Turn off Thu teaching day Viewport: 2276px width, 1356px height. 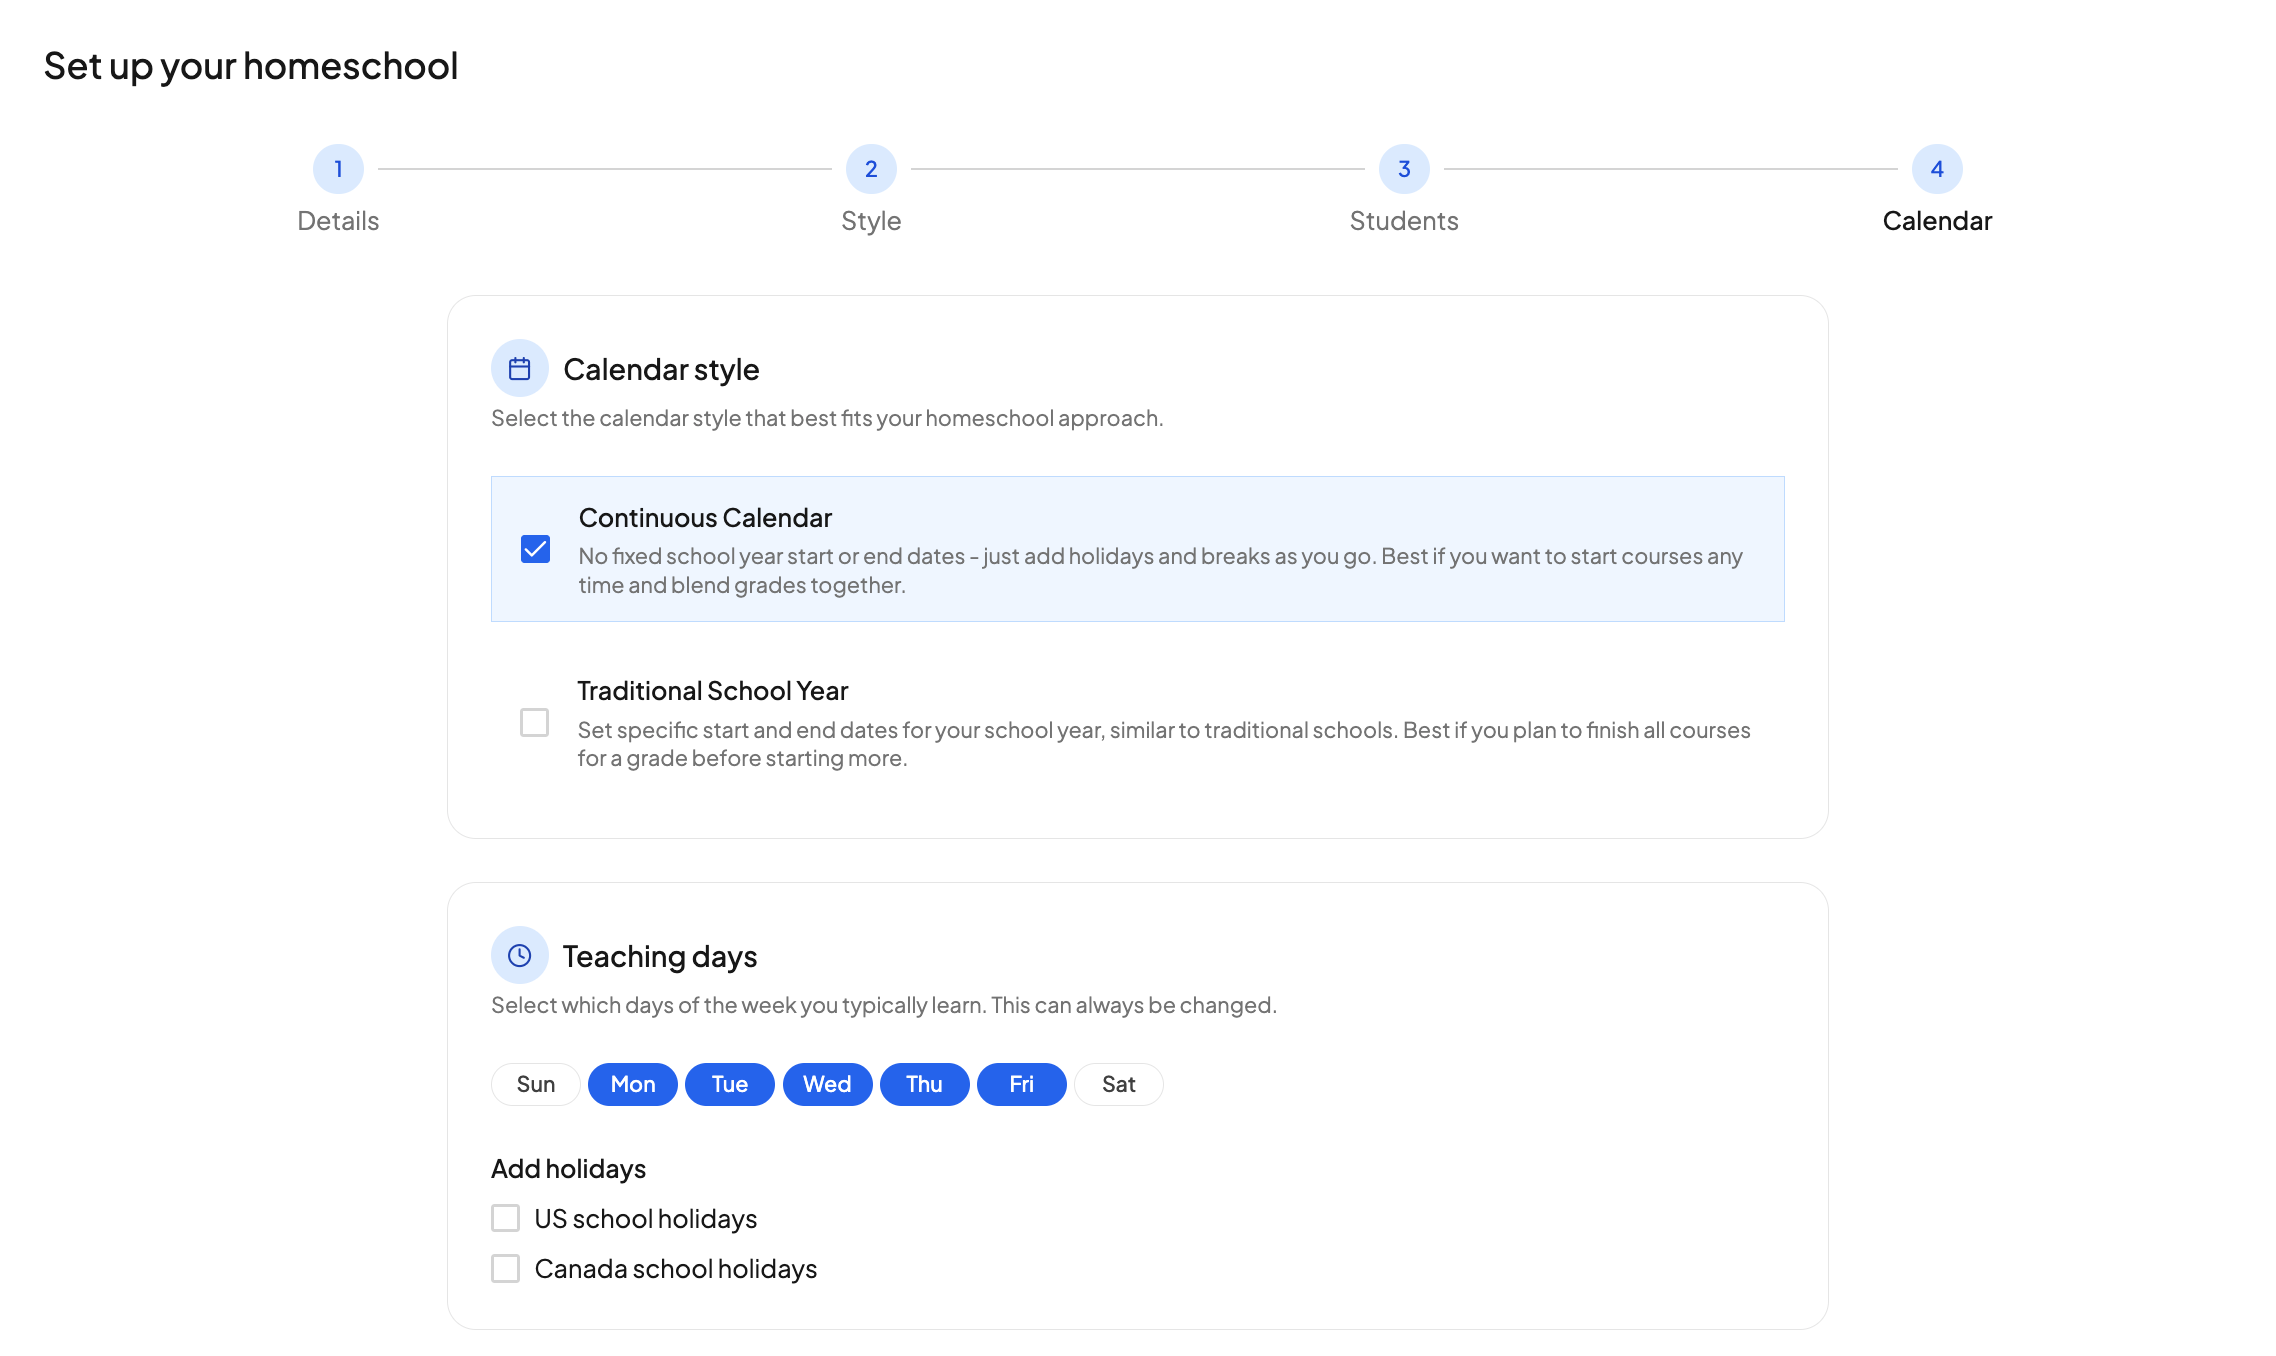[x=924, y=1084]
